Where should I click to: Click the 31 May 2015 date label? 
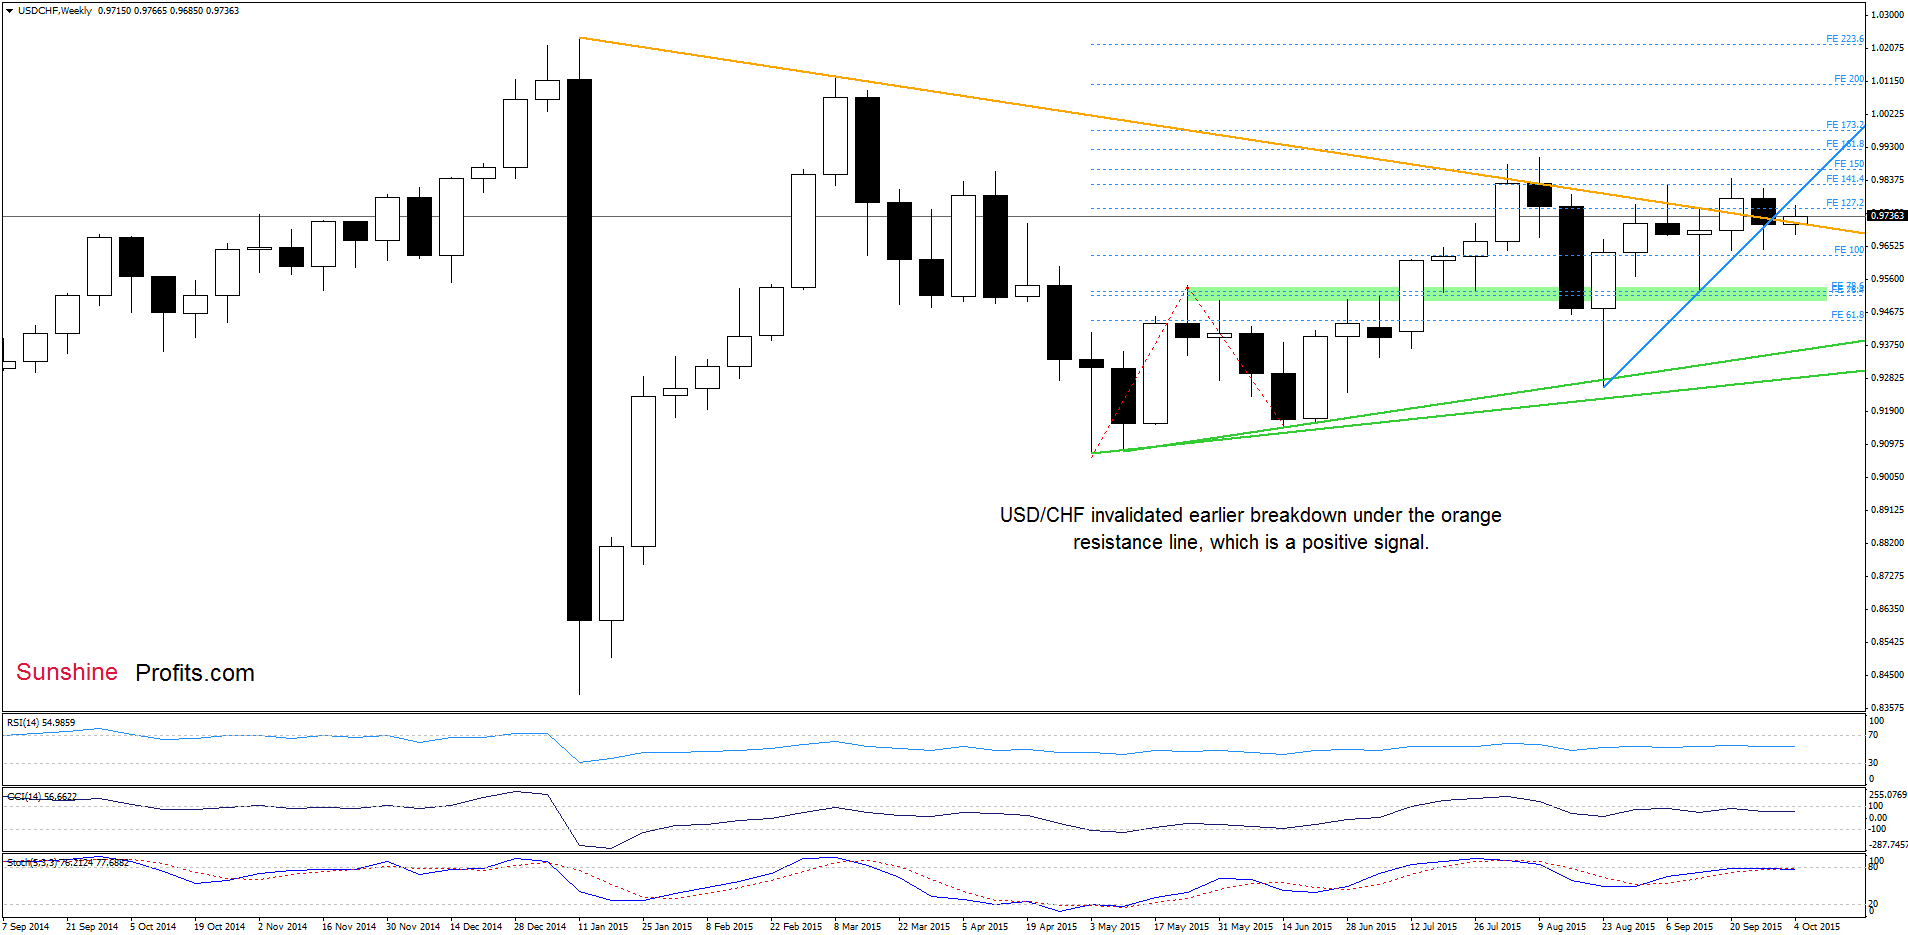click(1245, 927)
